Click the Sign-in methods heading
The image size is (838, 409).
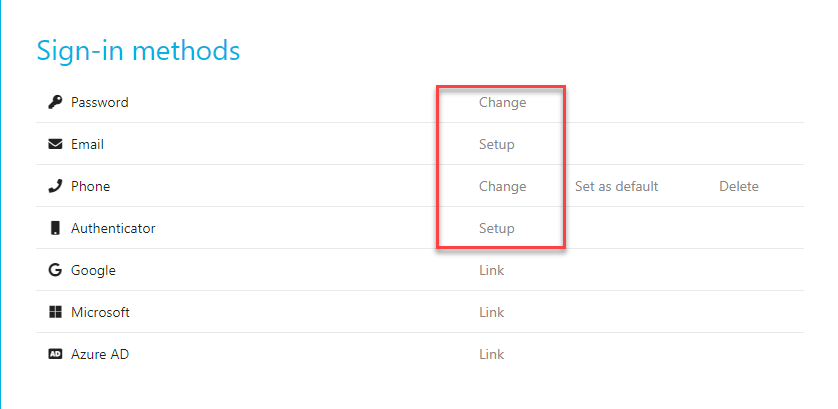138,50
